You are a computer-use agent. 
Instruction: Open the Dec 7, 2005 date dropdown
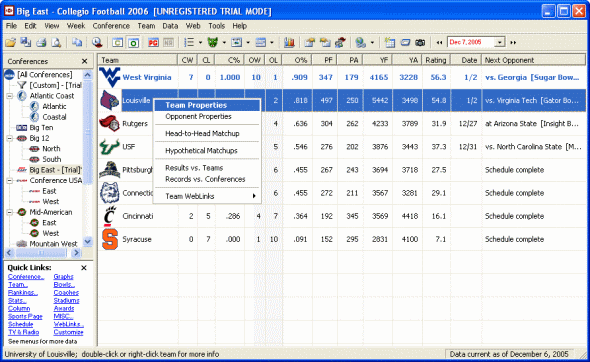tap(500, 42)
